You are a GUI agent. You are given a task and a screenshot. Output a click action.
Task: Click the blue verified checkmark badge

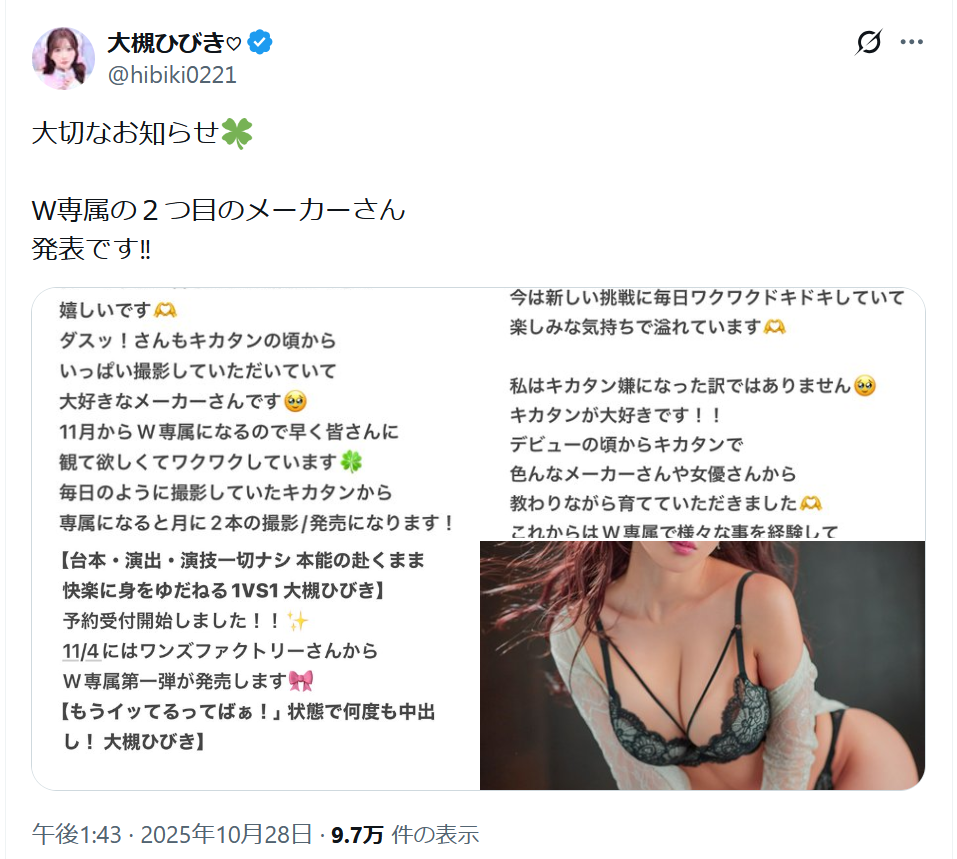click(260, 42)
